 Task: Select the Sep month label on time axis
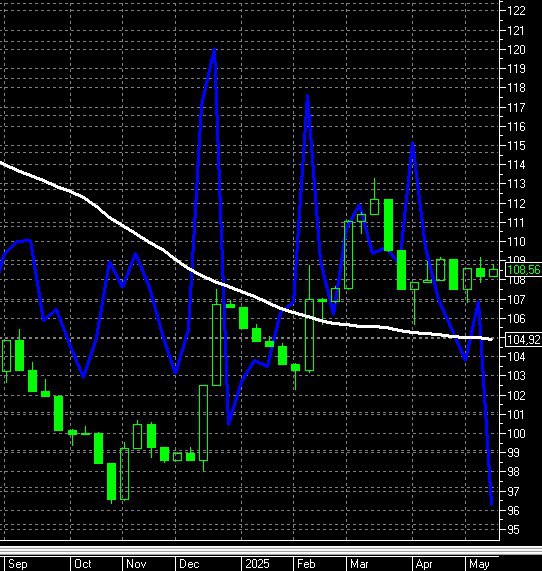coord(17,564)
